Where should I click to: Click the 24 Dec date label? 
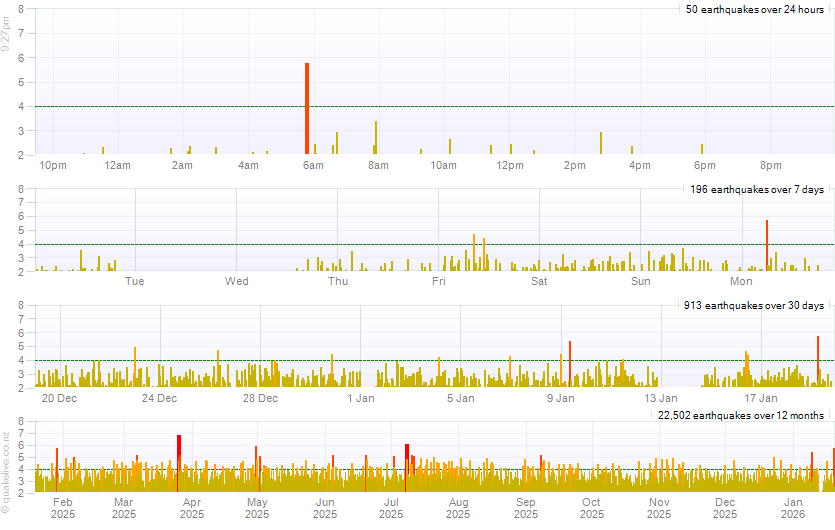[159, 398]
